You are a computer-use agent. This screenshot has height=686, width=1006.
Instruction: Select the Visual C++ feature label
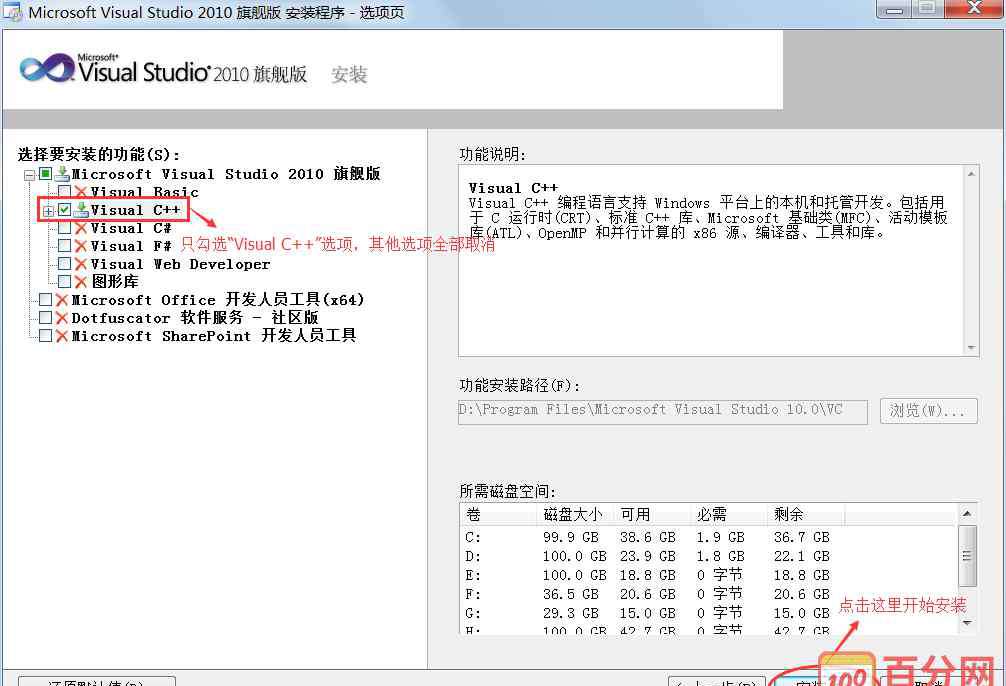coord(135,210)
